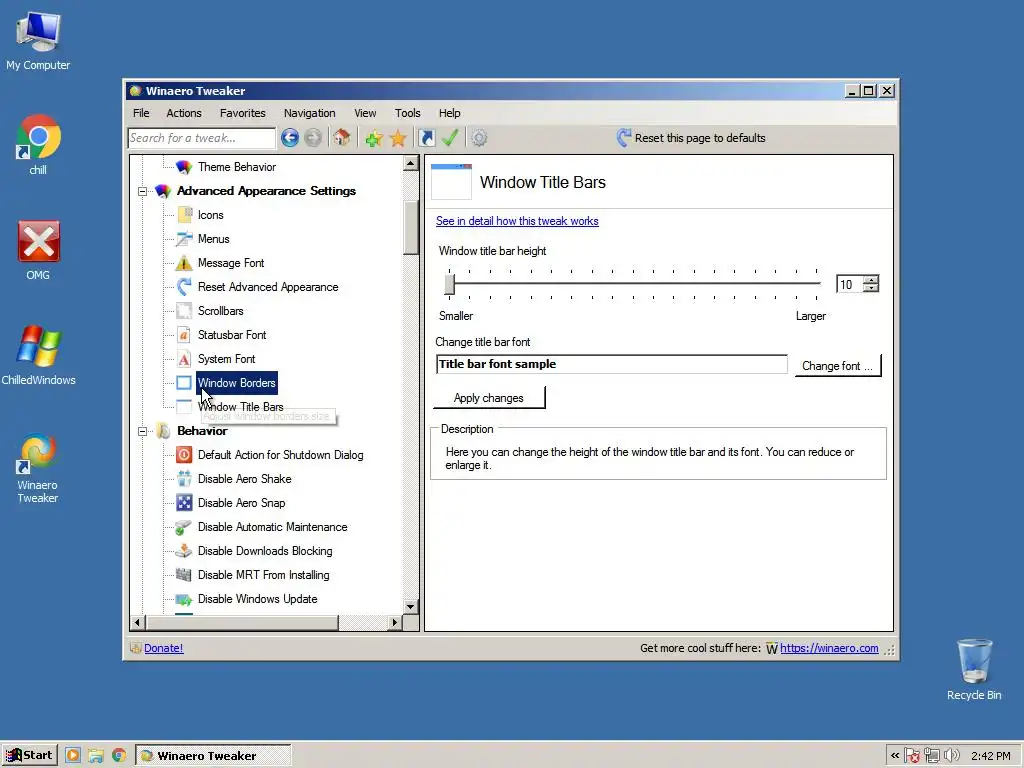This screenshot has height=768, width=1024.
Task: Select the Recycle Bin icon
Action: pyautogui.click(x=974, y=669)
